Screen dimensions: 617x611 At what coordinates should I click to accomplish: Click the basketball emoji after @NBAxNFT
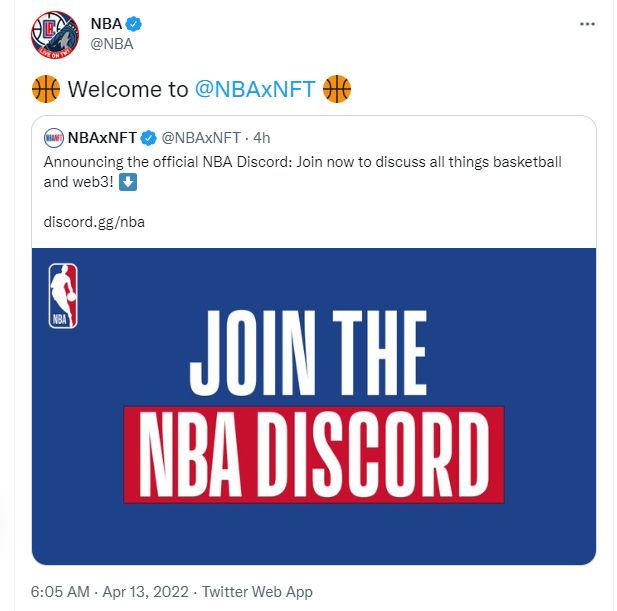(x=337, y=89)
